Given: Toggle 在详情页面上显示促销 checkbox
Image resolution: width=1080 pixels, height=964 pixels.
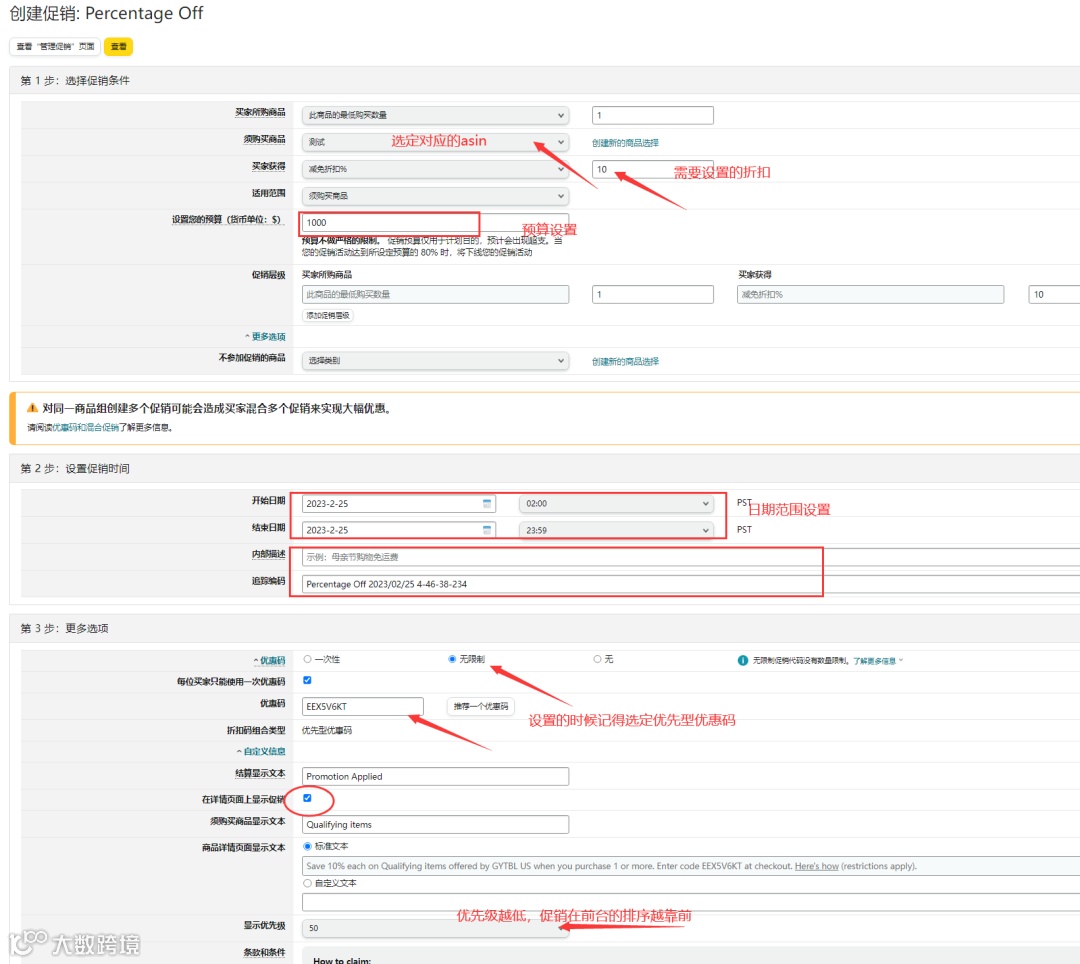Looking at the screenshot, I should coord(307,798).
